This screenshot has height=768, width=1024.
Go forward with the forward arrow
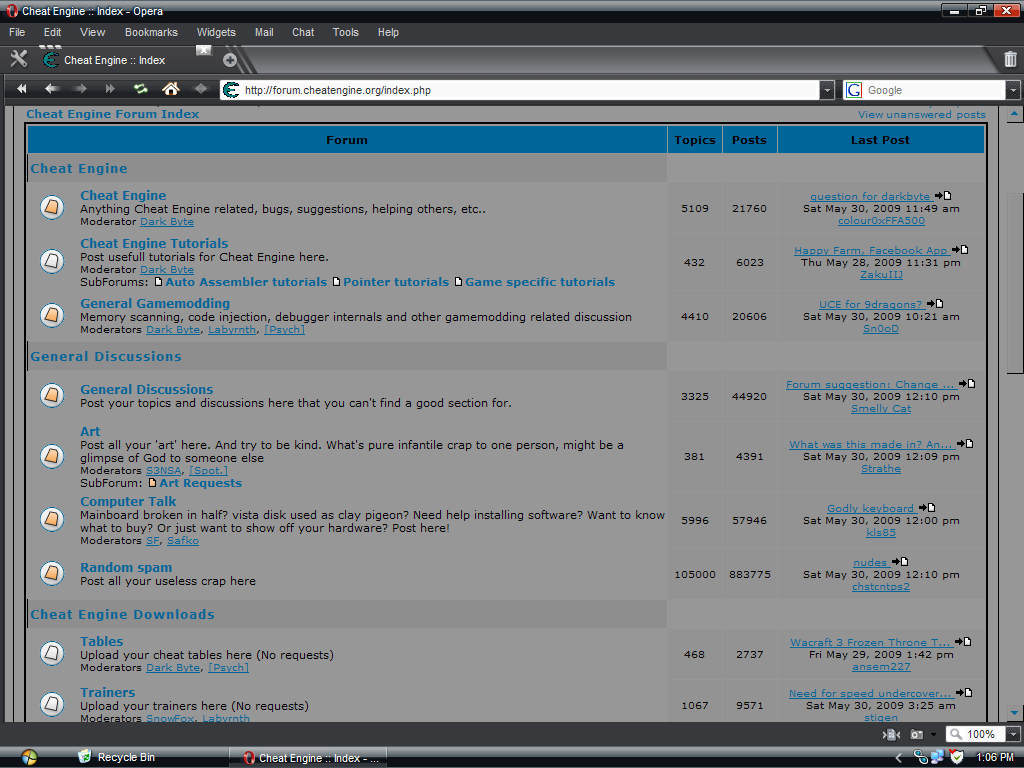click(80, 89)
